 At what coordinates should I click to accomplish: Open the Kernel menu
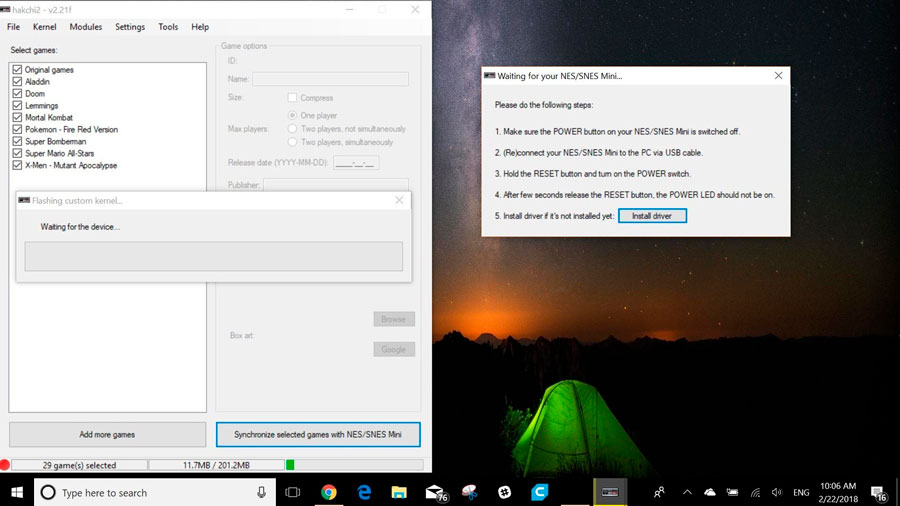tap(44, 27)
